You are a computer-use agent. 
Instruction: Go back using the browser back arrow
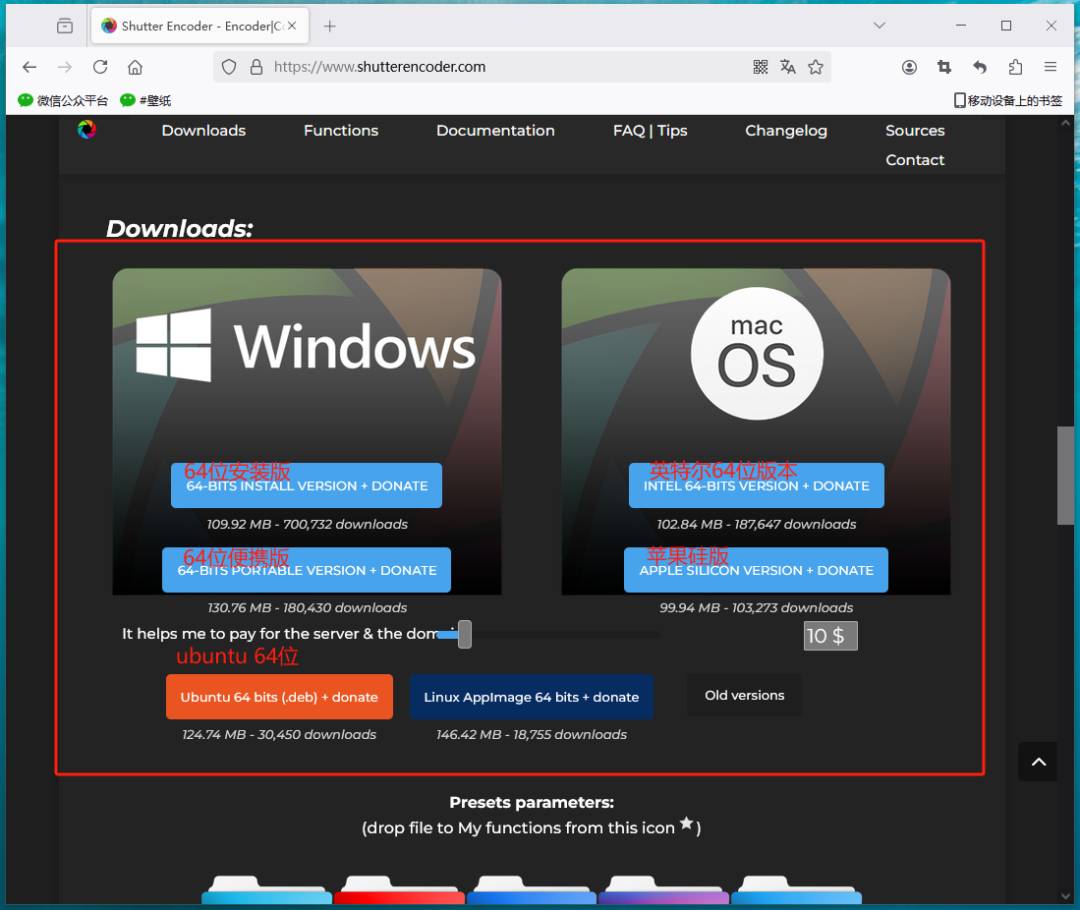tap(29, 67)
